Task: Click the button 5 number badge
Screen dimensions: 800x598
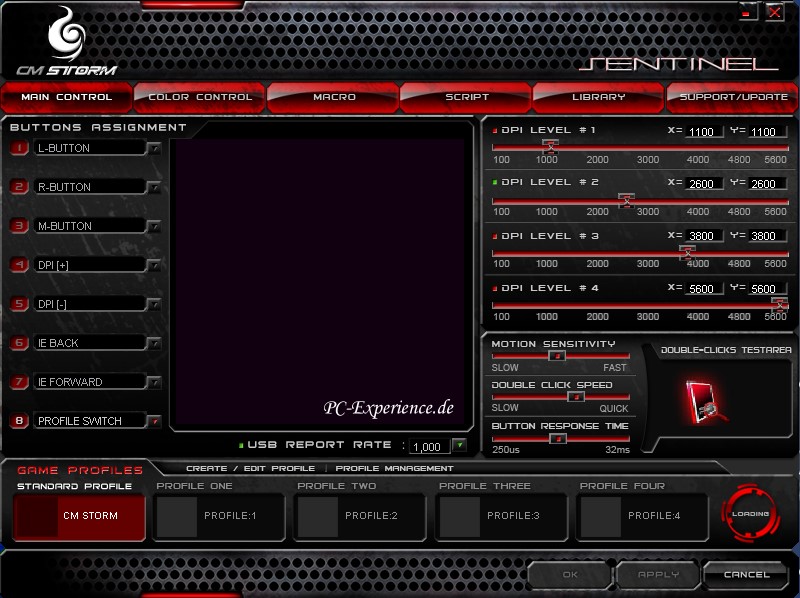Action: 19,304
